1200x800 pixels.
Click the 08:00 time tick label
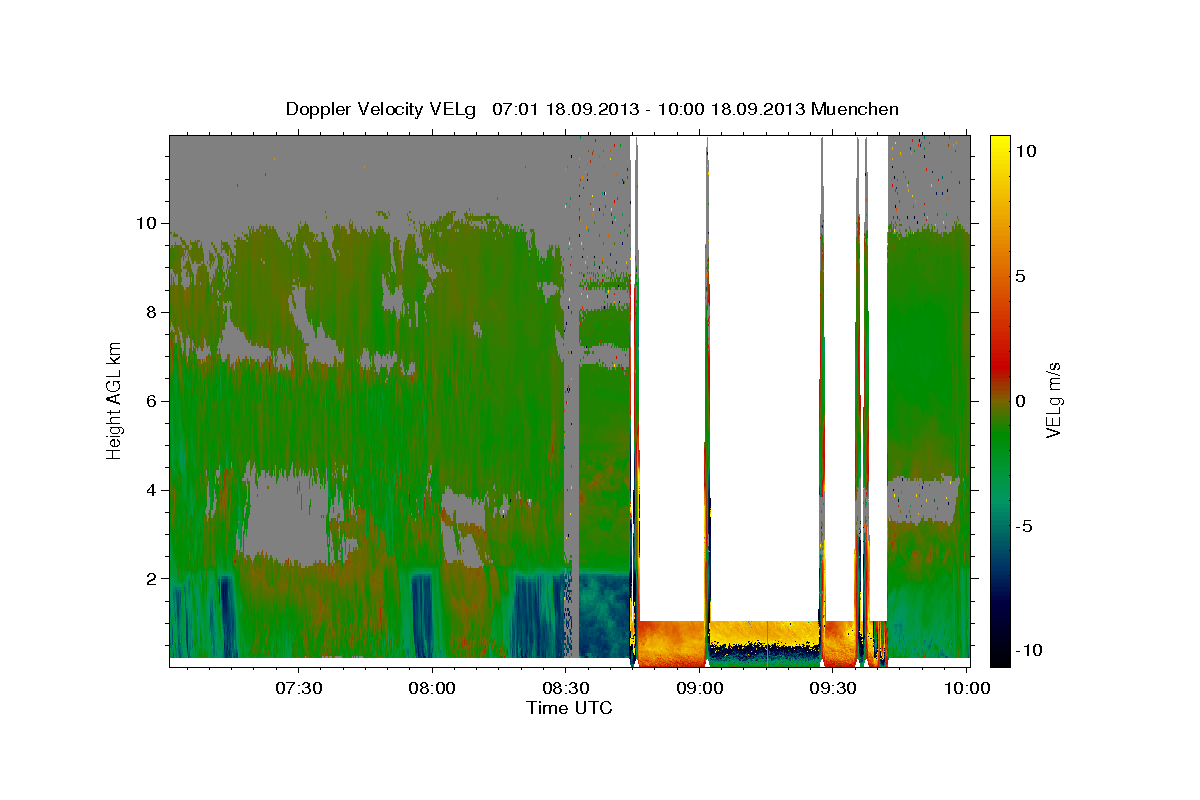click(433, 688)
